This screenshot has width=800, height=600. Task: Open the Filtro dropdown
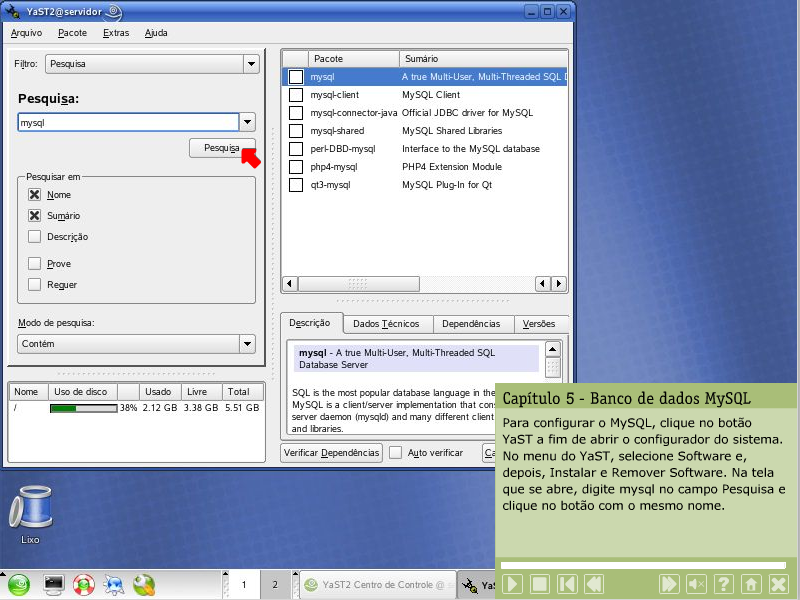(x=250, y=64)
